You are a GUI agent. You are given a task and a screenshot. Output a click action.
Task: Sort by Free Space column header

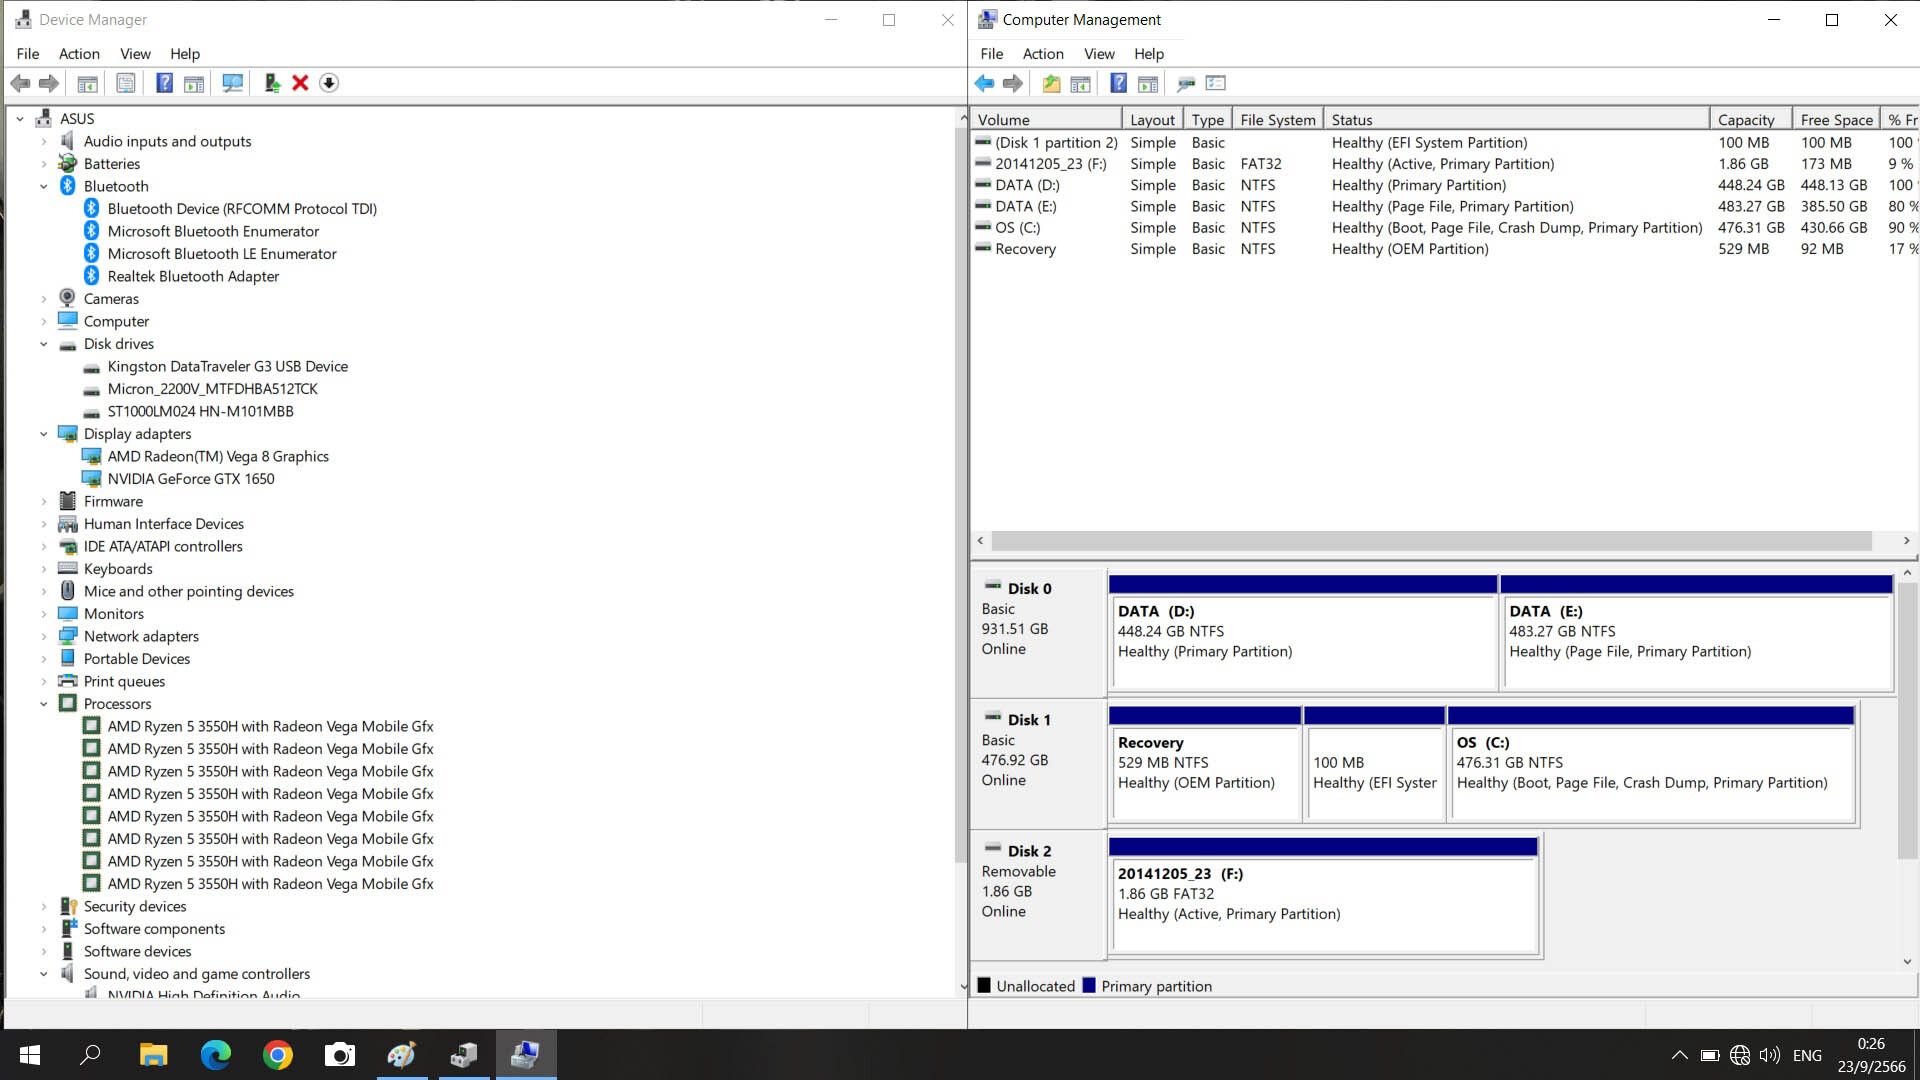point(1836,120)
